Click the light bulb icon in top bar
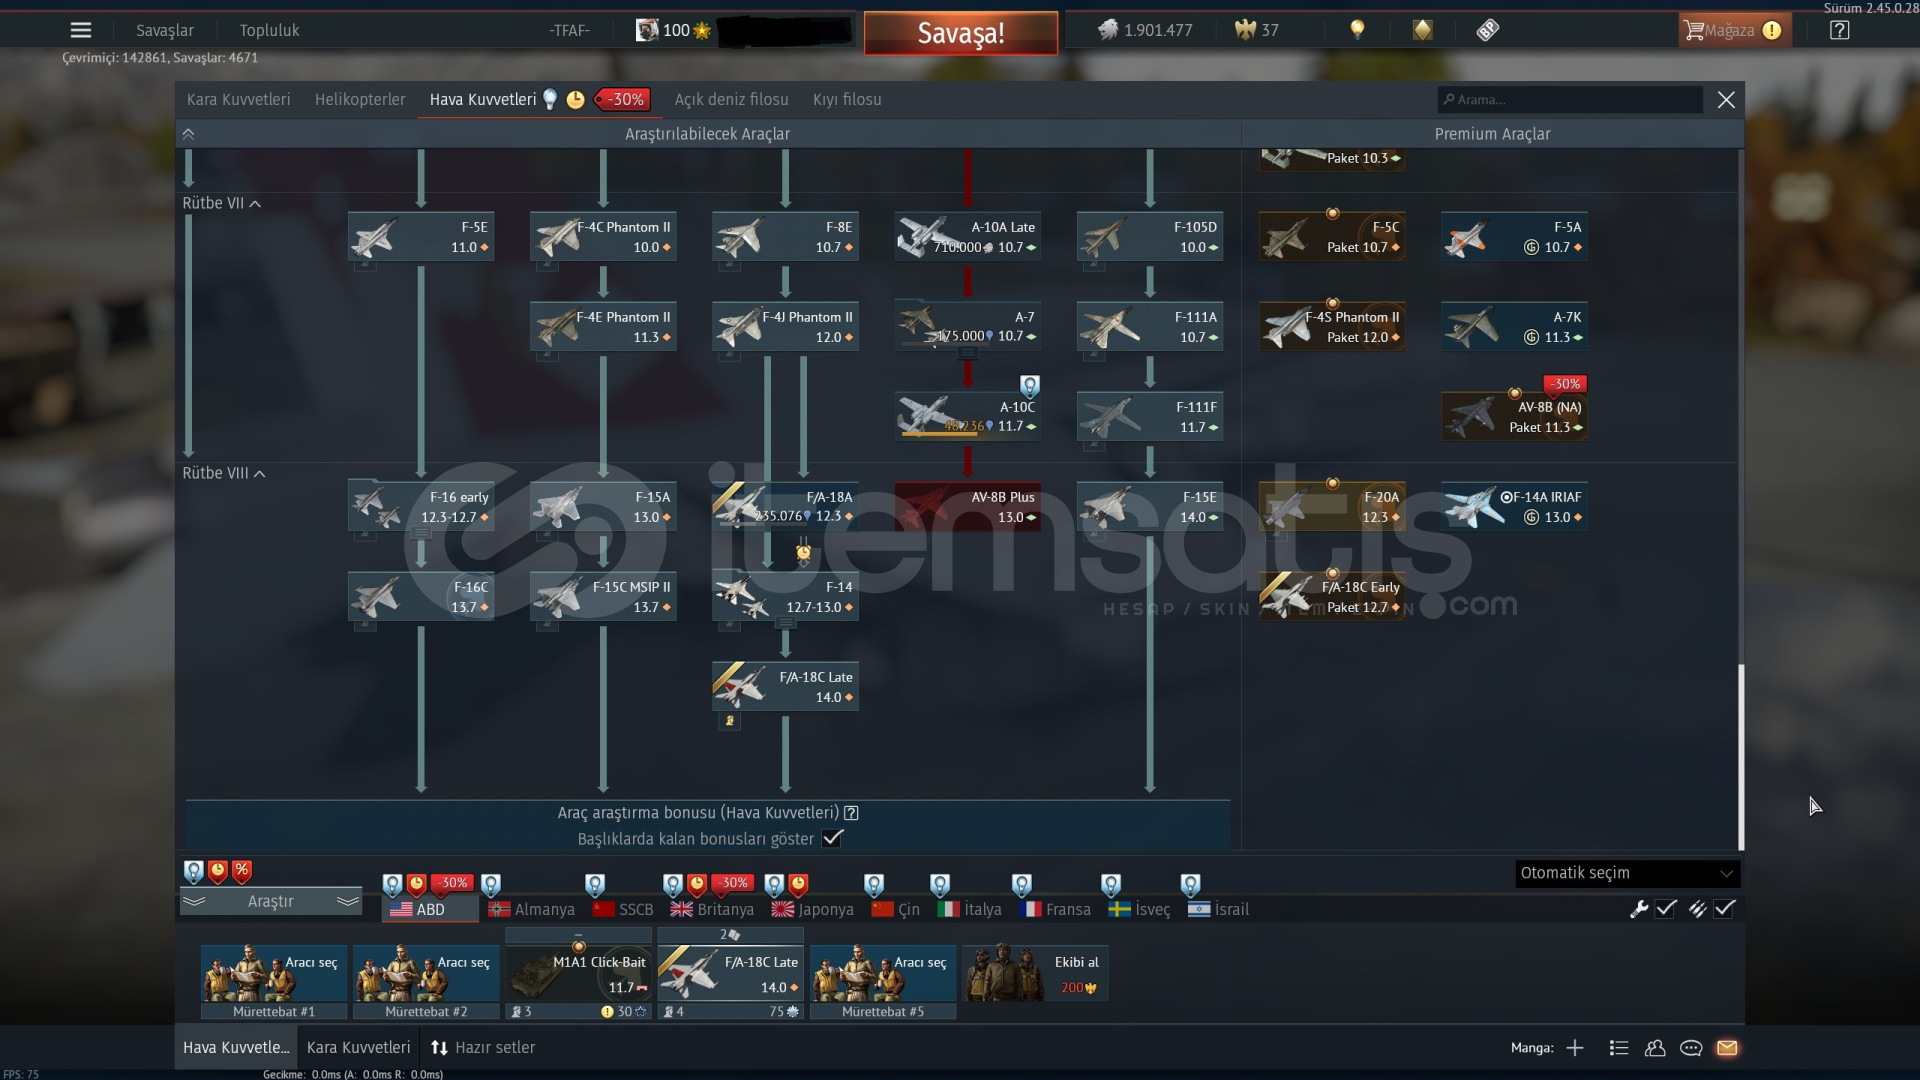The image size is (1920, 1080). click(x=1357, y=30)
